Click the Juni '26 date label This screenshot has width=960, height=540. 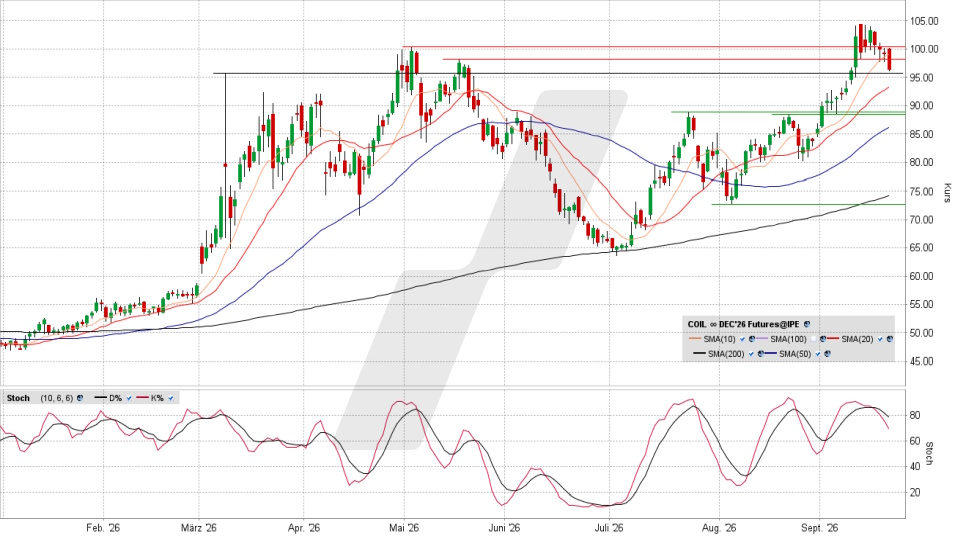pyautogui.click(x=505, y=528)
